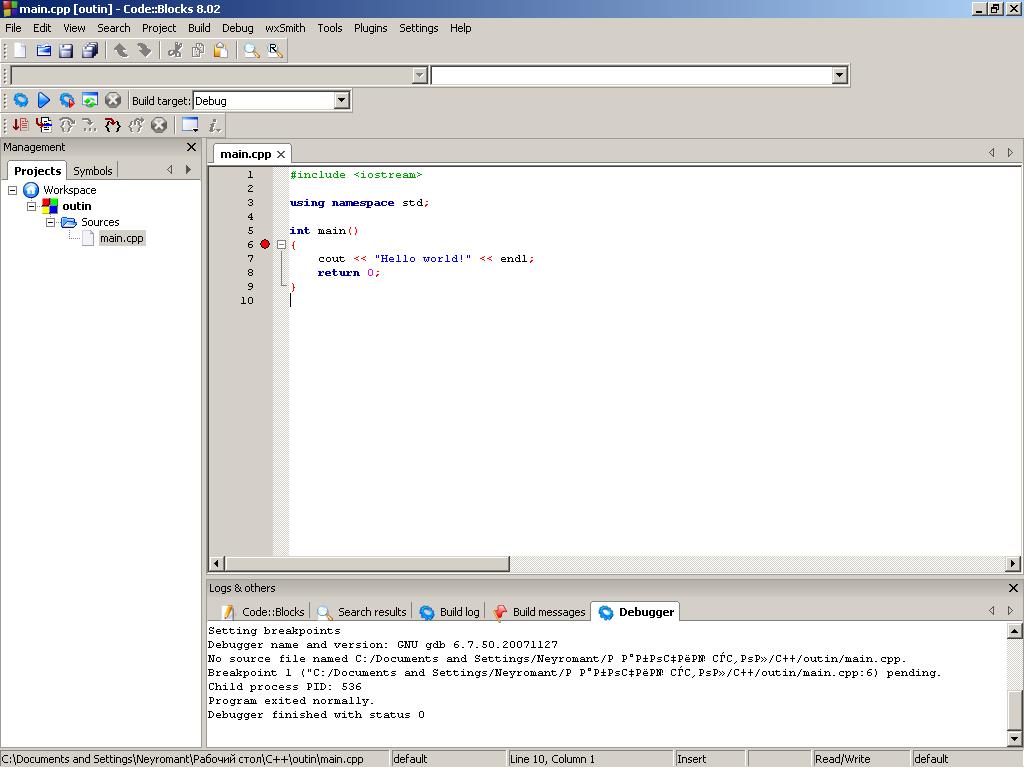This screenshot has height=768, width=1024.
Task: Click the New file icon
Action: 20,51
